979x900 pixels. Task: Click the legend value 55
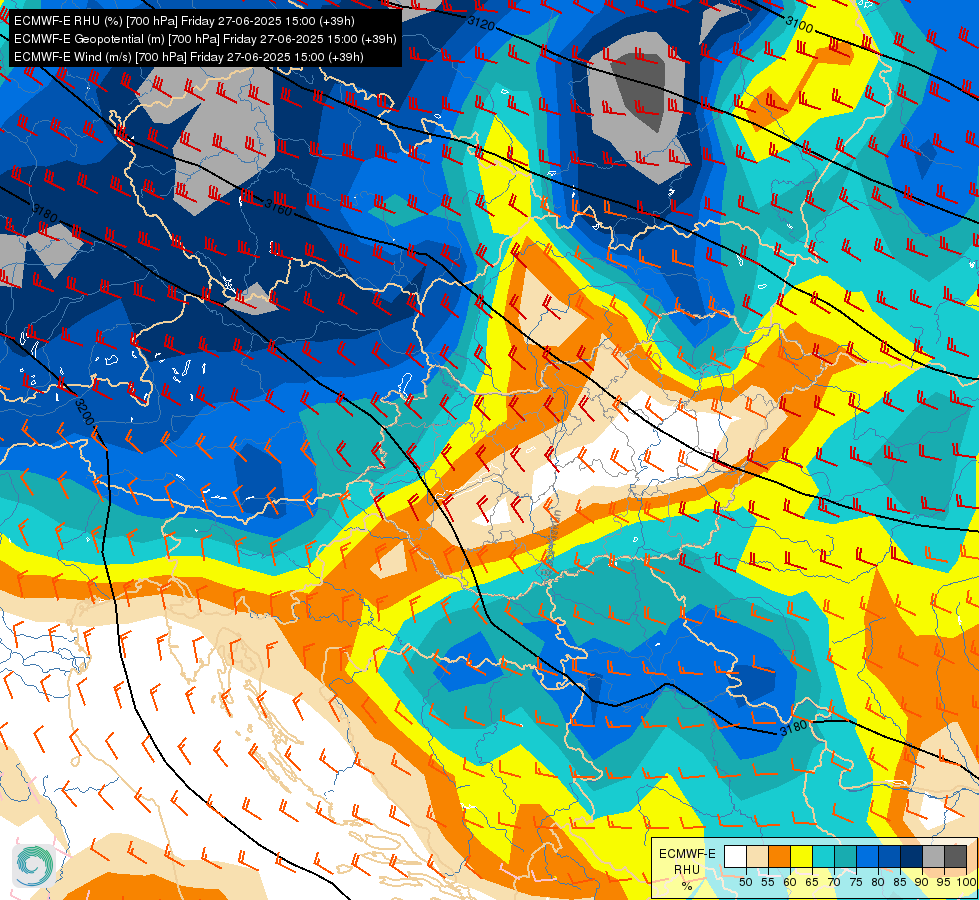pos(768,882)
